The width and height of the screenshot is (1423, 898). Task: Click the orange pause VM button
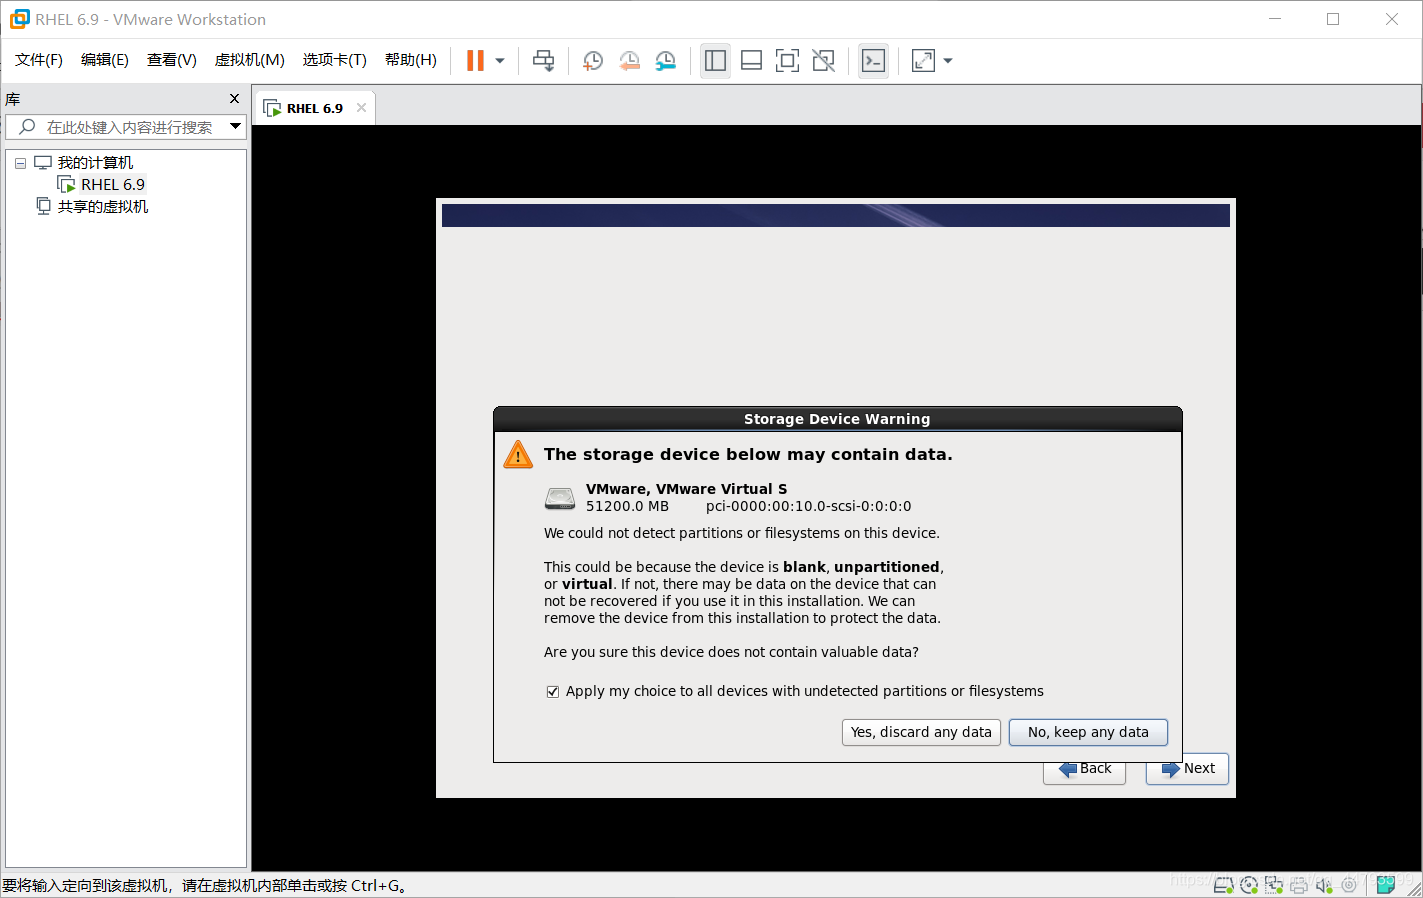pyautogui.click(x=475, y=61)
